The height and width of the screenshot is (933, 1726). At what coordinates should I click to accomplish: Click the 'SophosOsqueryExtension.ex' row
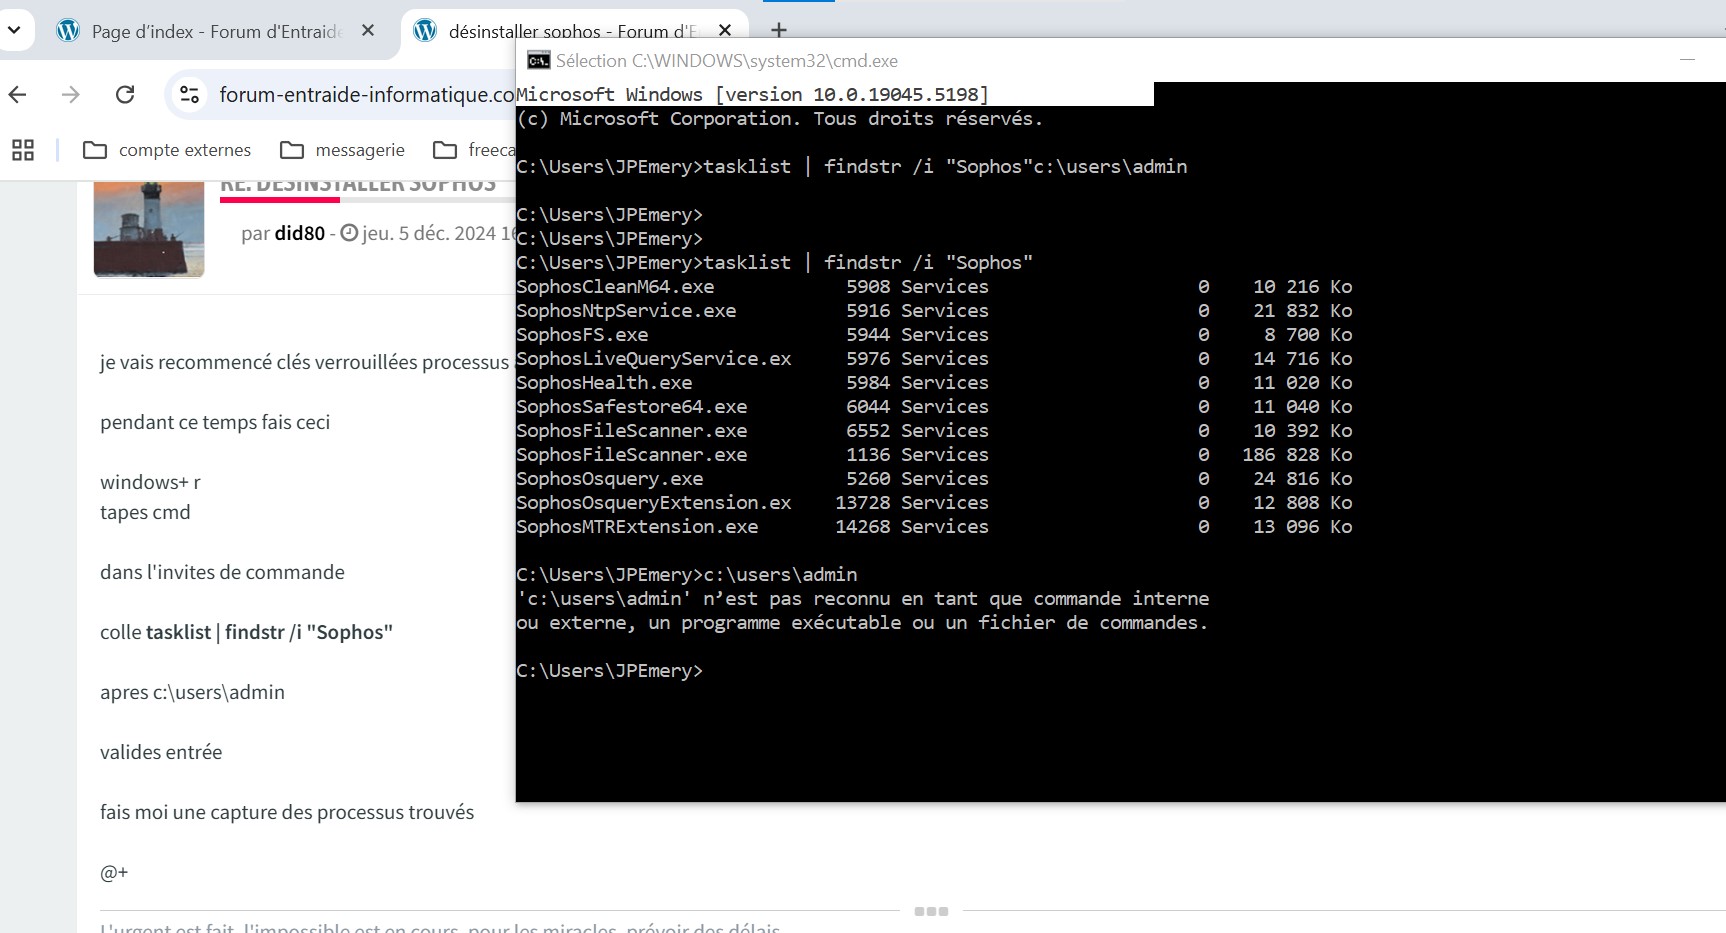tap(934, 503)
